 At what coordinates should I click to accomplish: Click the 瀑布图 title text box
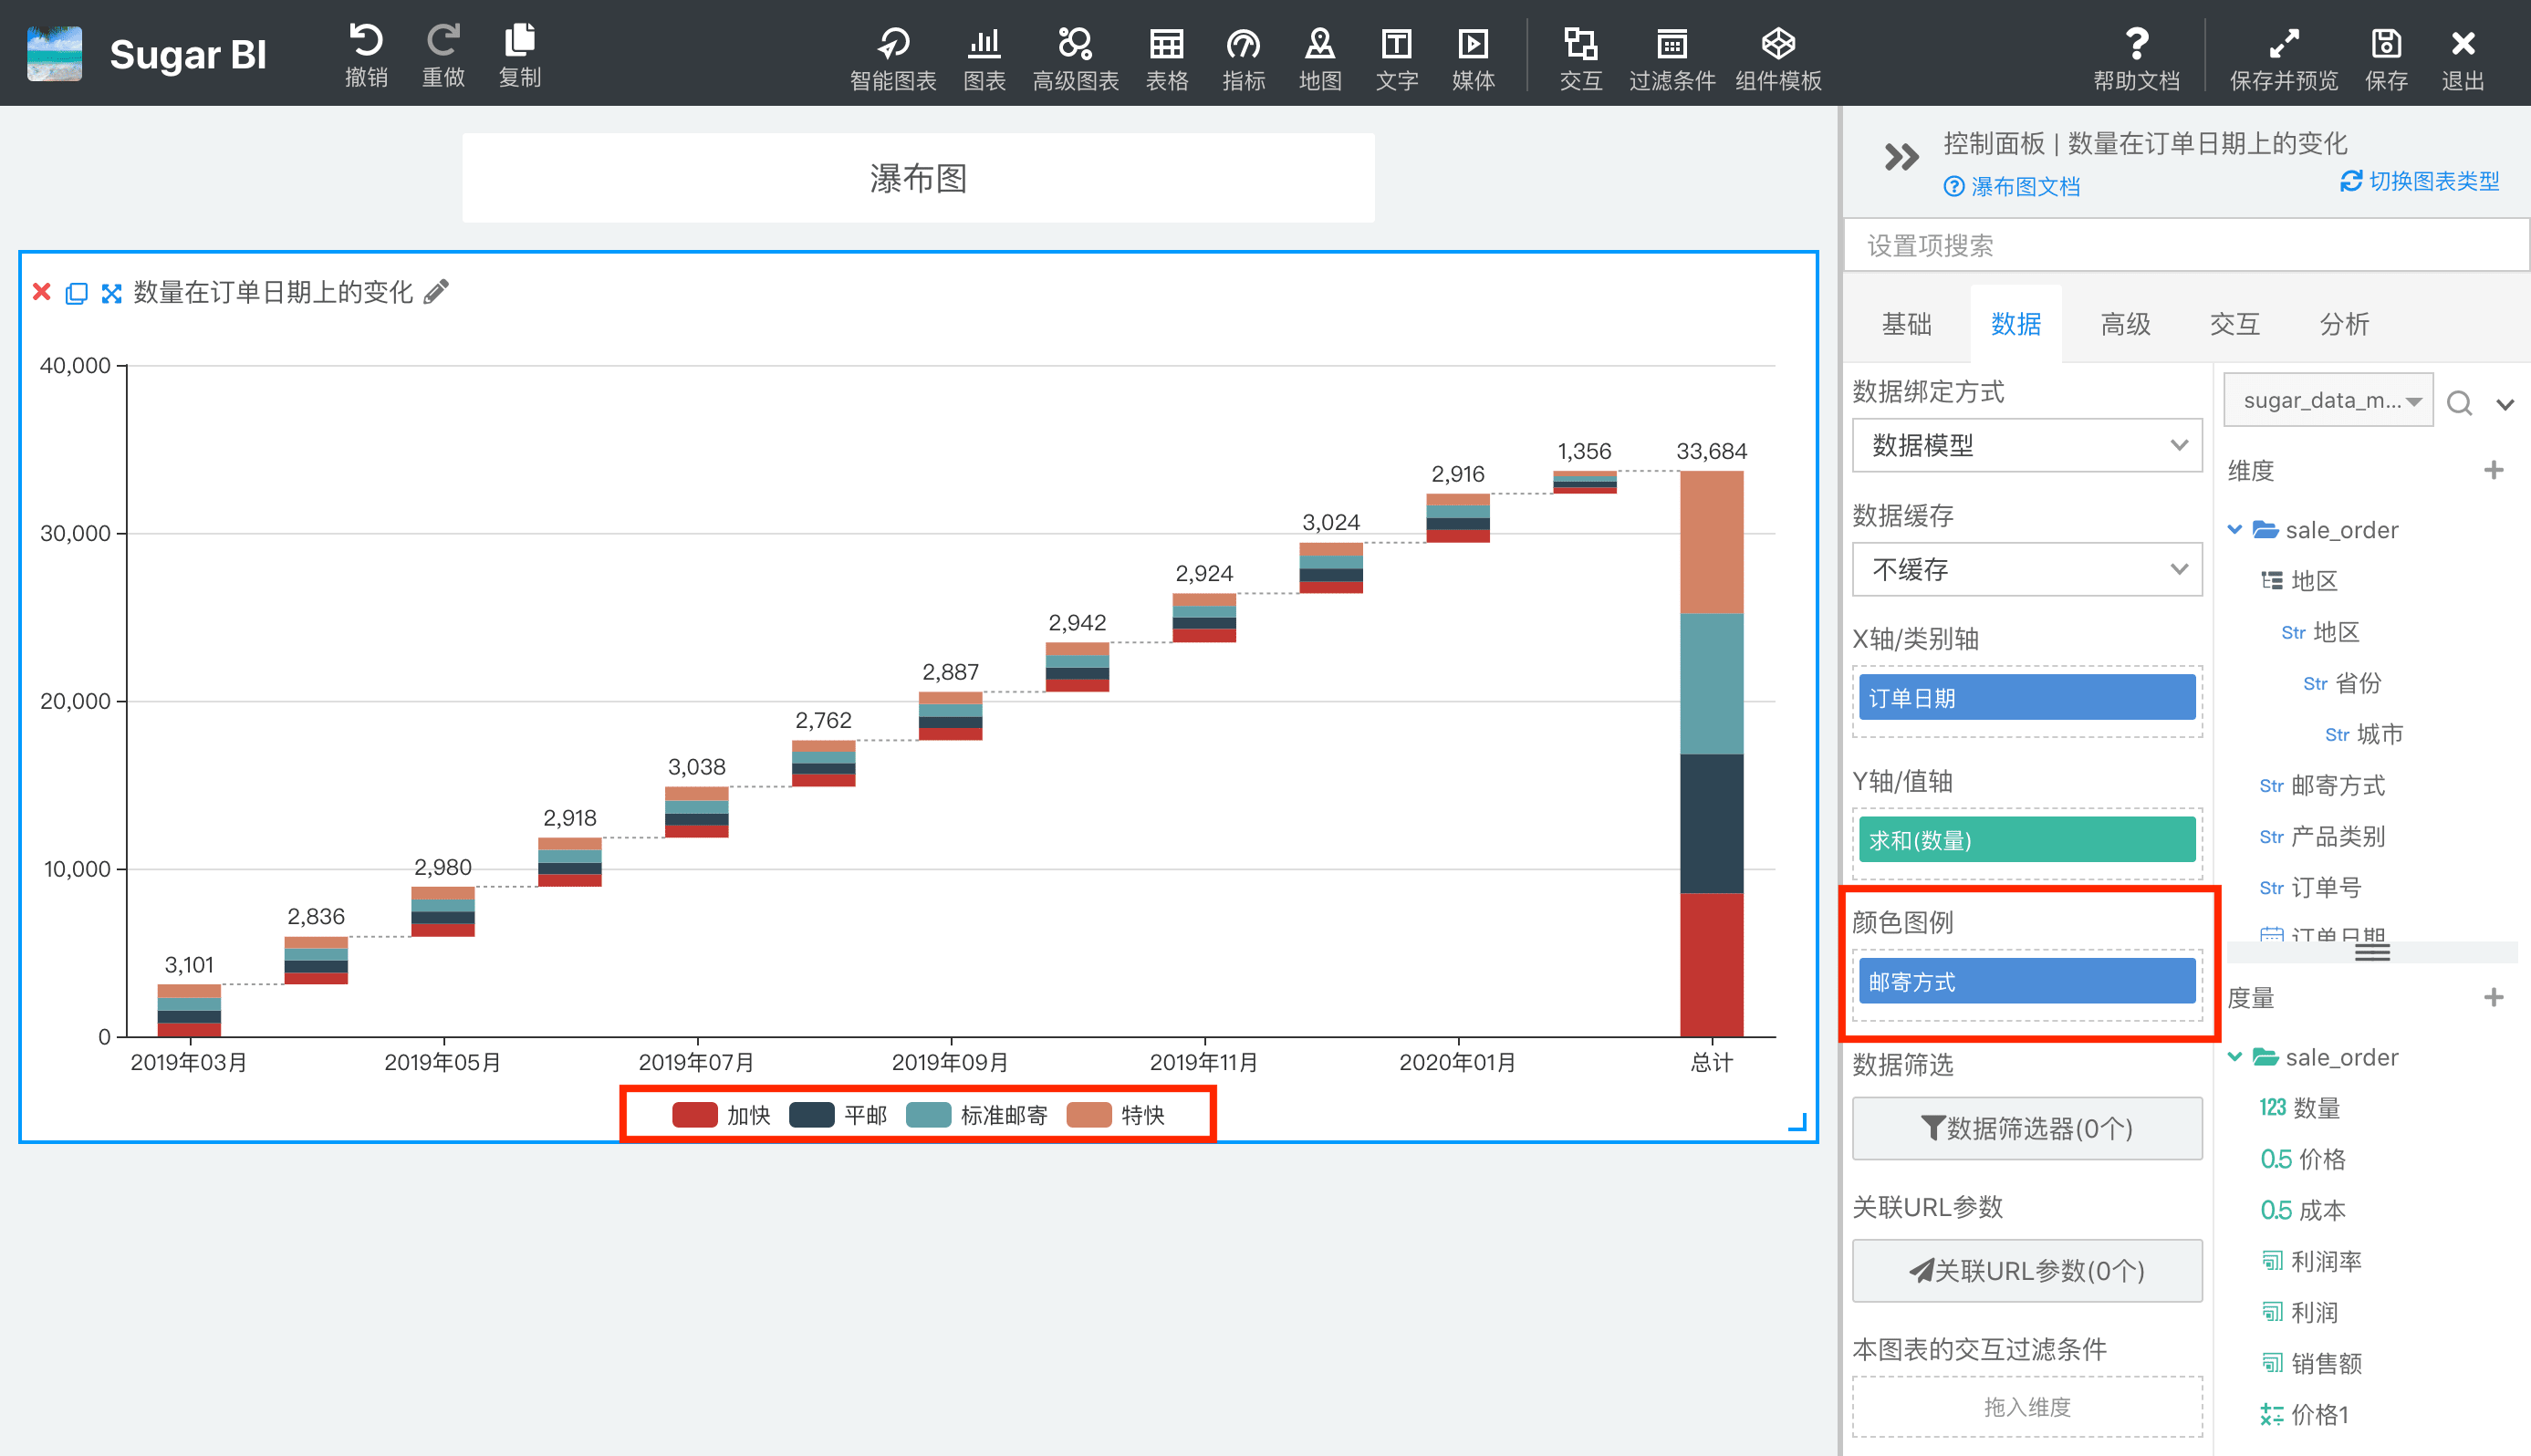click(x=918, y=178)
